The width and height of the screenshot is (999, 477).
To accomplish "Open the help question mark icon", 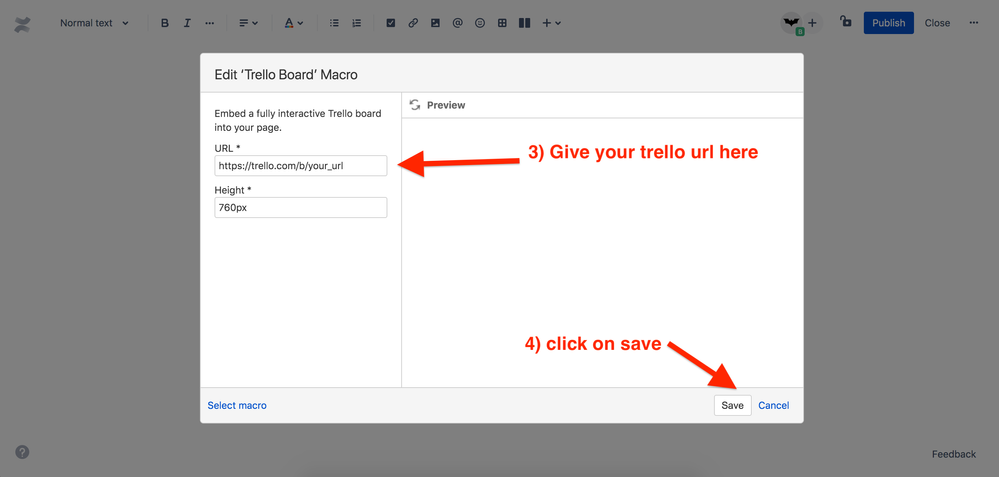I will (x=22, y=453).
